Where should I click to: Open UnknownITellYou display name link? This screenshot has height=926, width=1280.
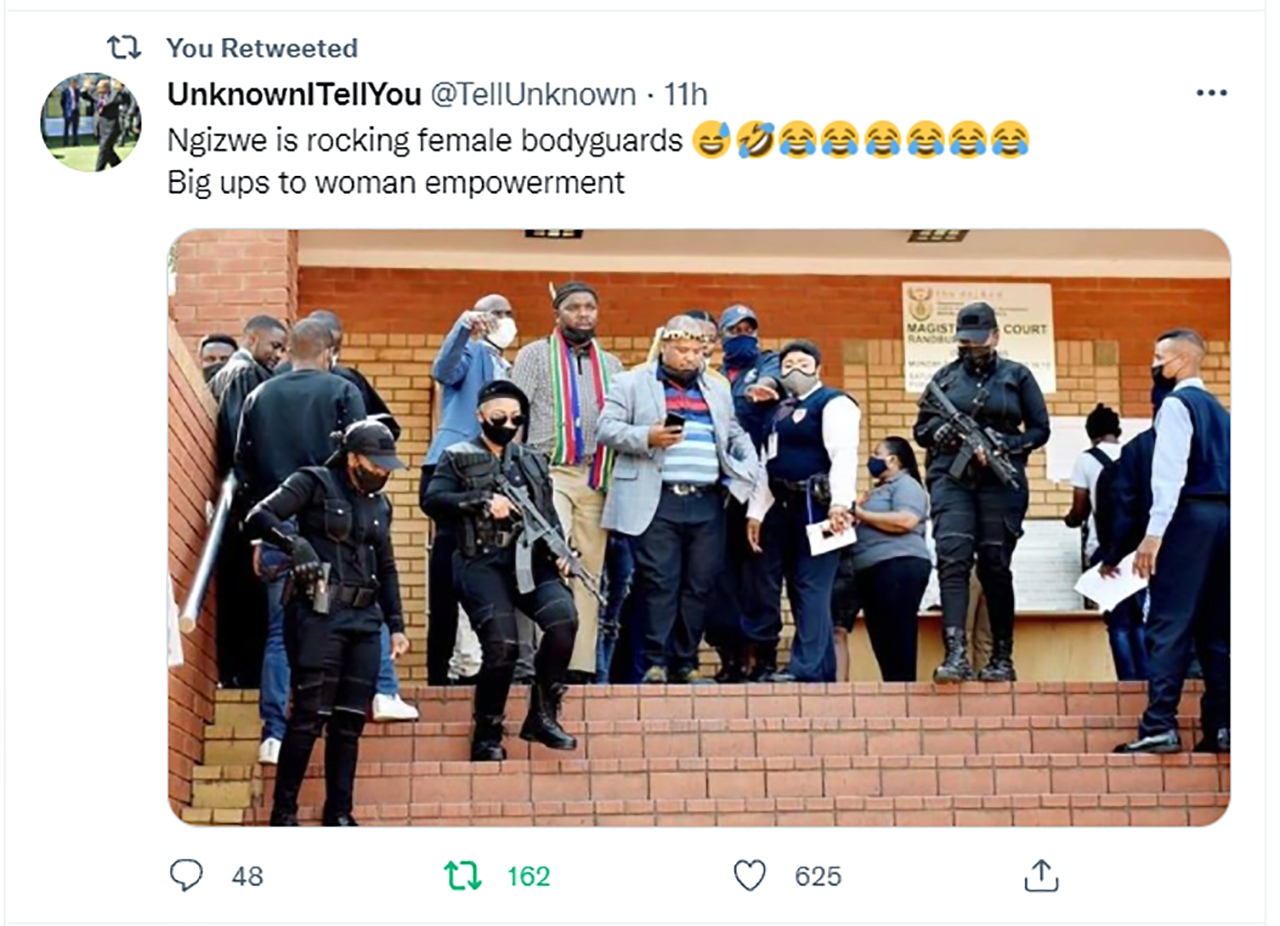(x=294, y=94)
